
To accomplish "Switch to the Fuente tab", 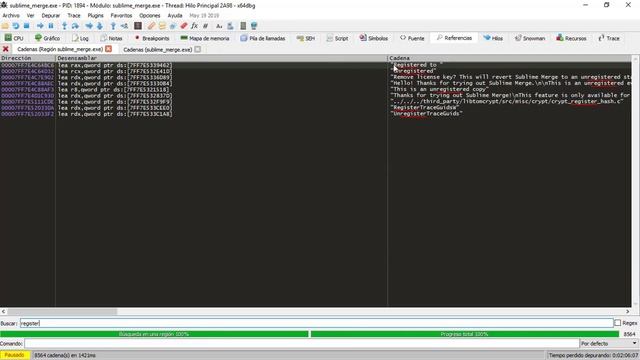I will (x=412, y=38).
